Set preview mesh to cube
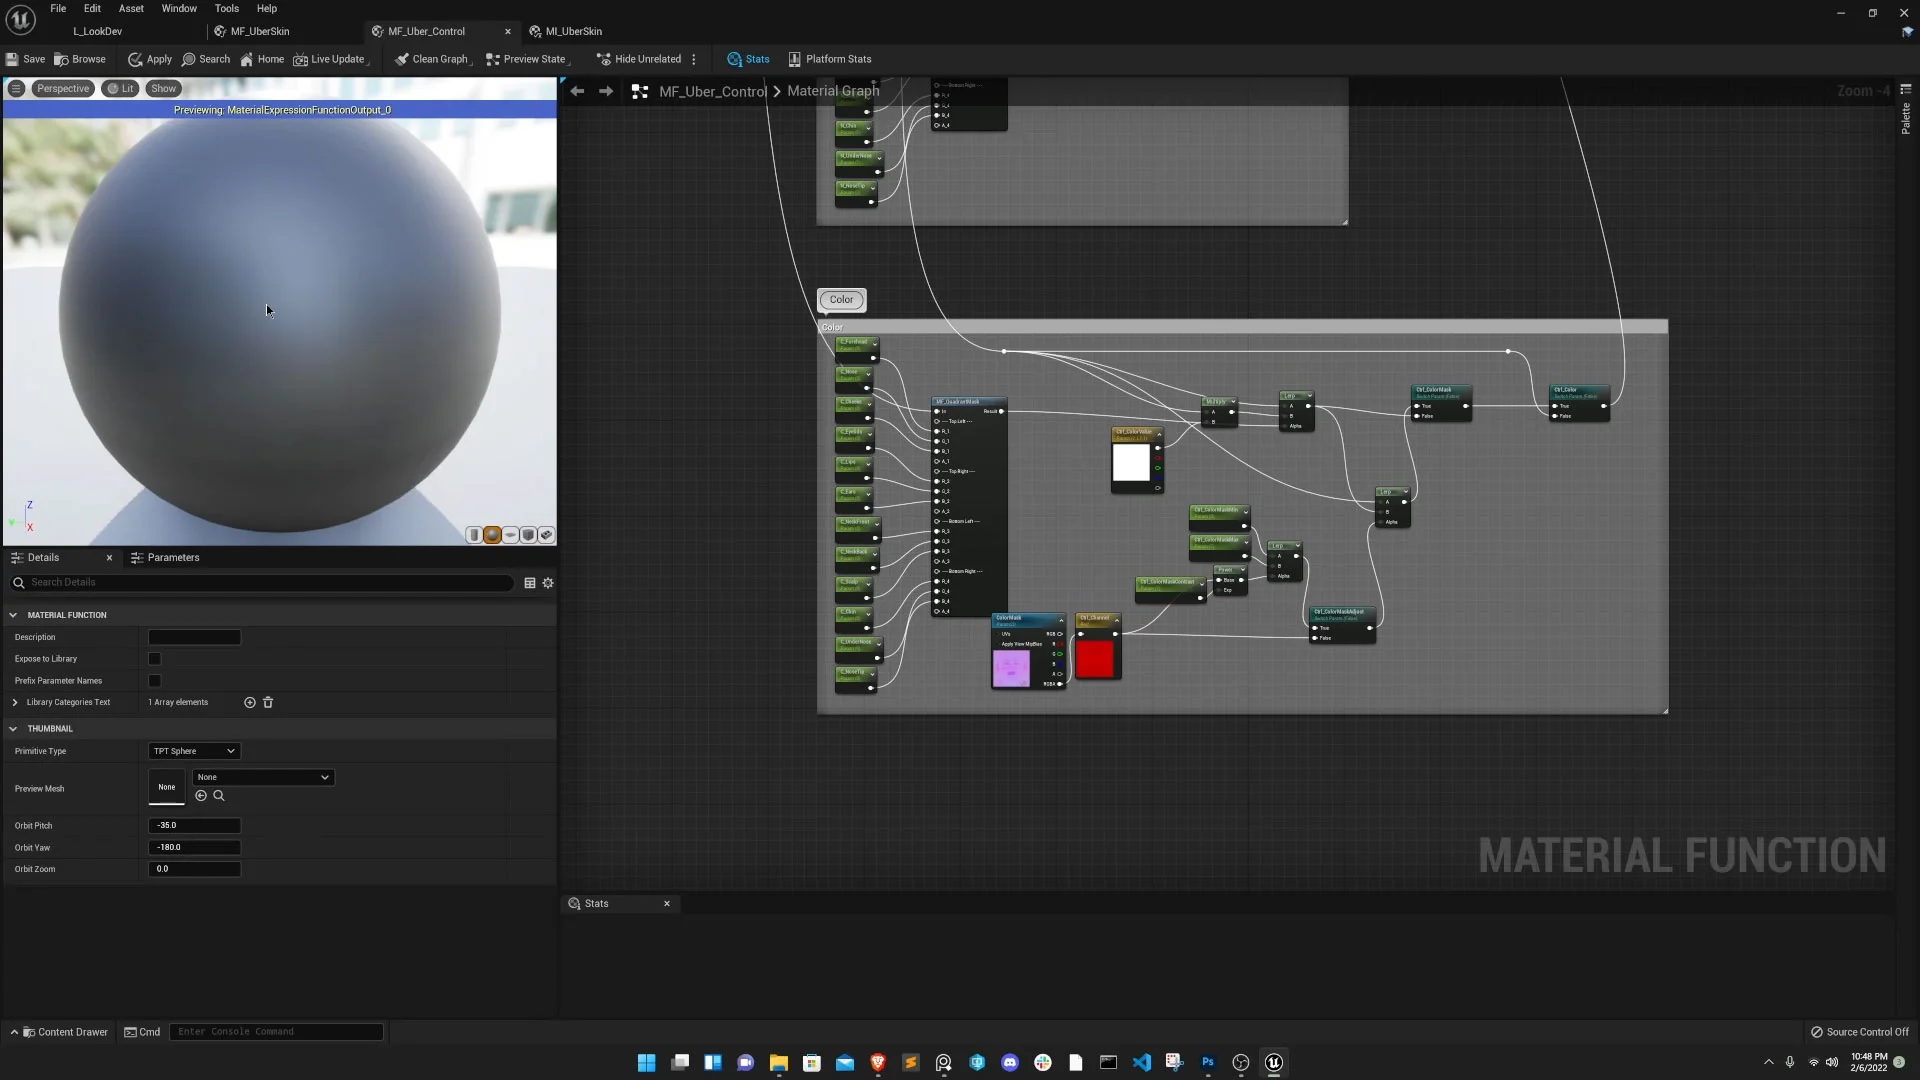Image resolution: width=1920 pixels, height=1080 pixels. tap(528, 535)
